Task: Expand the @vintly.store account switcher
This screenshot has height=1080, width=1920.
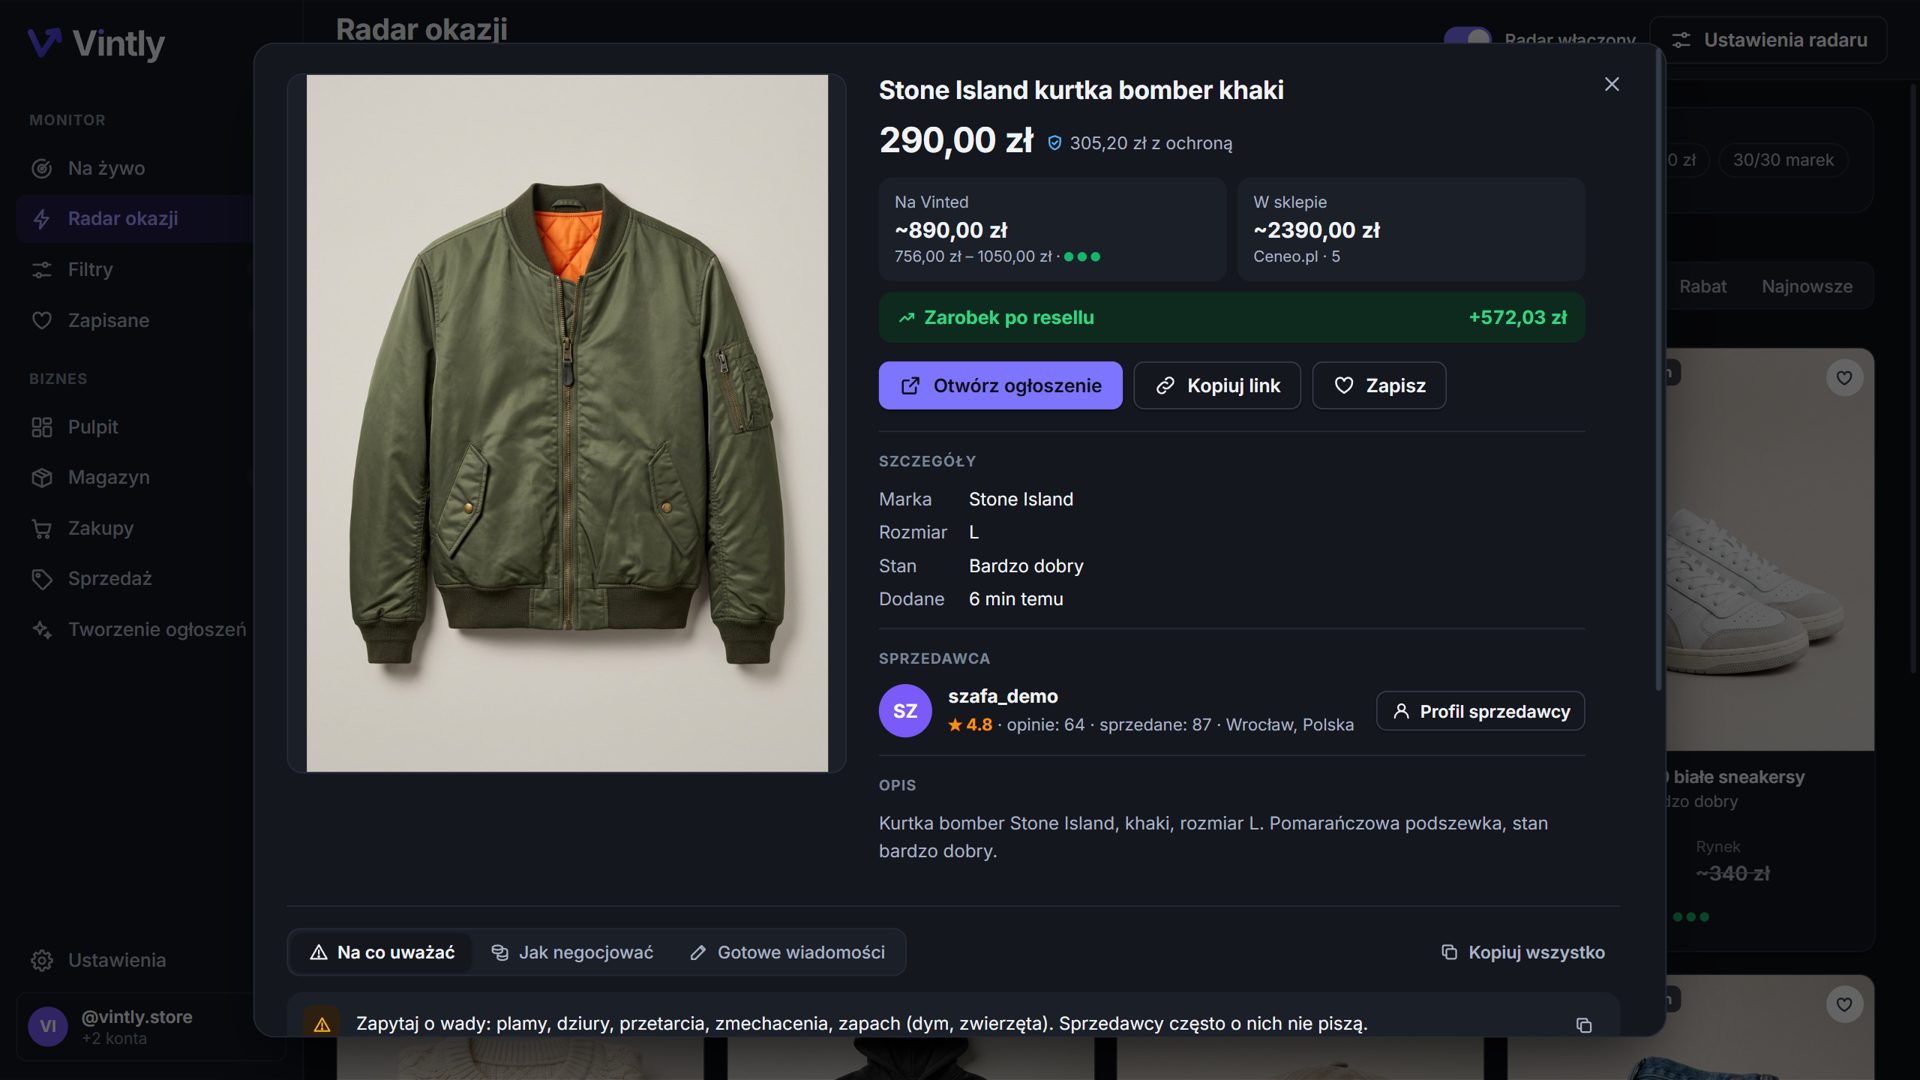Action: (135, 1026)
